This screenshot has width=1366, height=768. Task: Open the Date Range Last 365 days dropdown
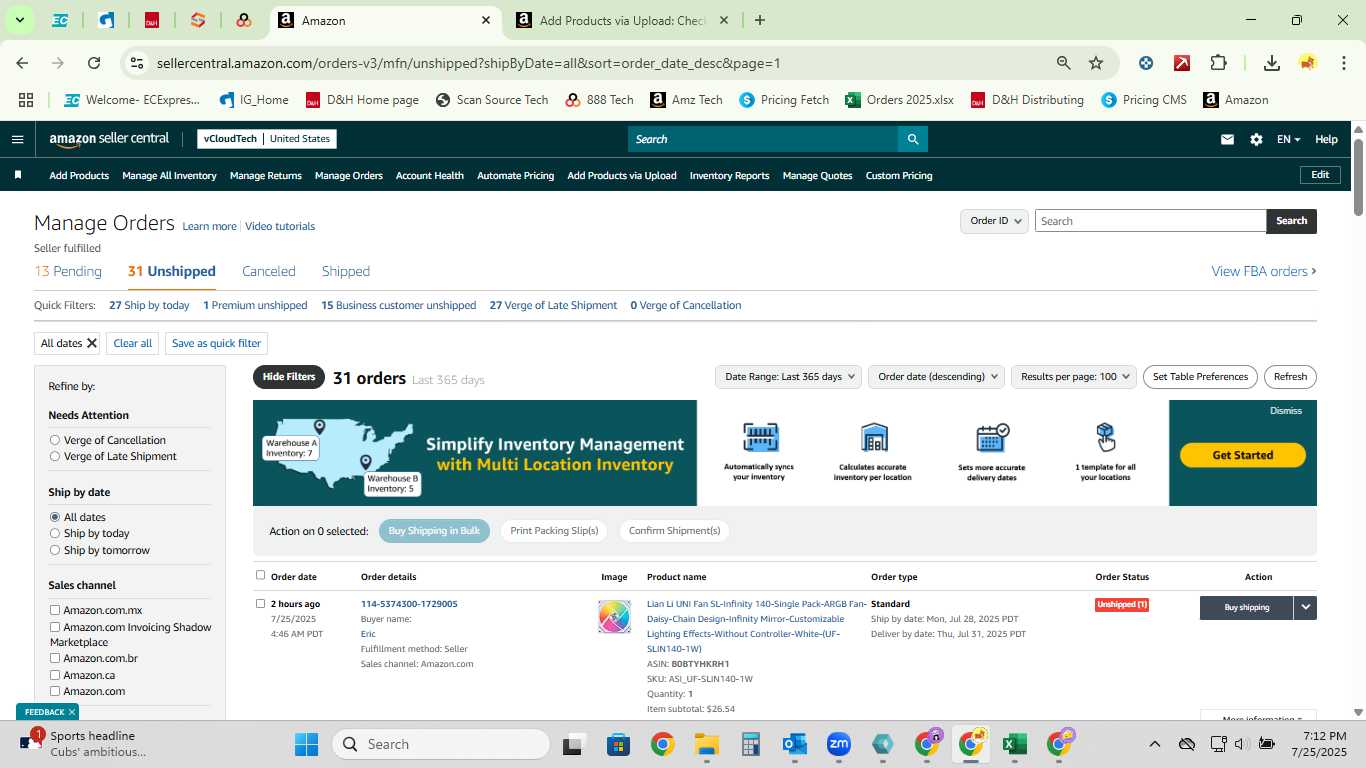click(x=788, y=377)
